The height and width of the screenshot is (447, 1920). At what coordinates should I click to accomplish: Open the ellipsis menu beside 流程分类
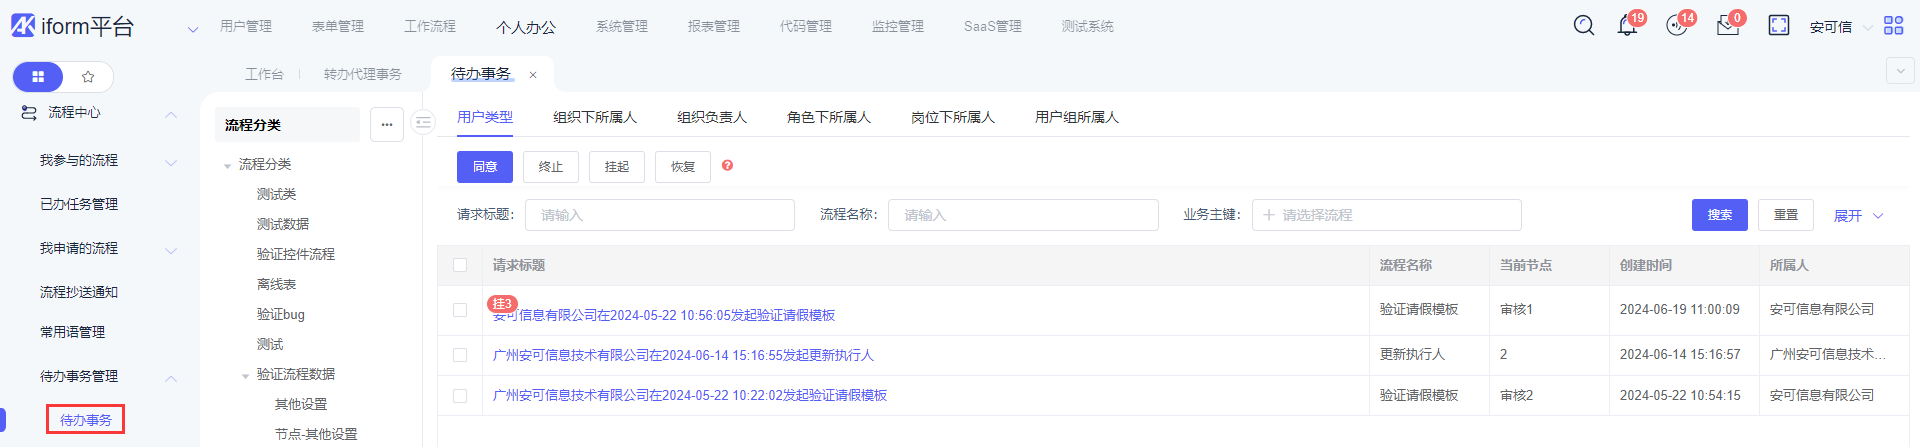(387, 125)
